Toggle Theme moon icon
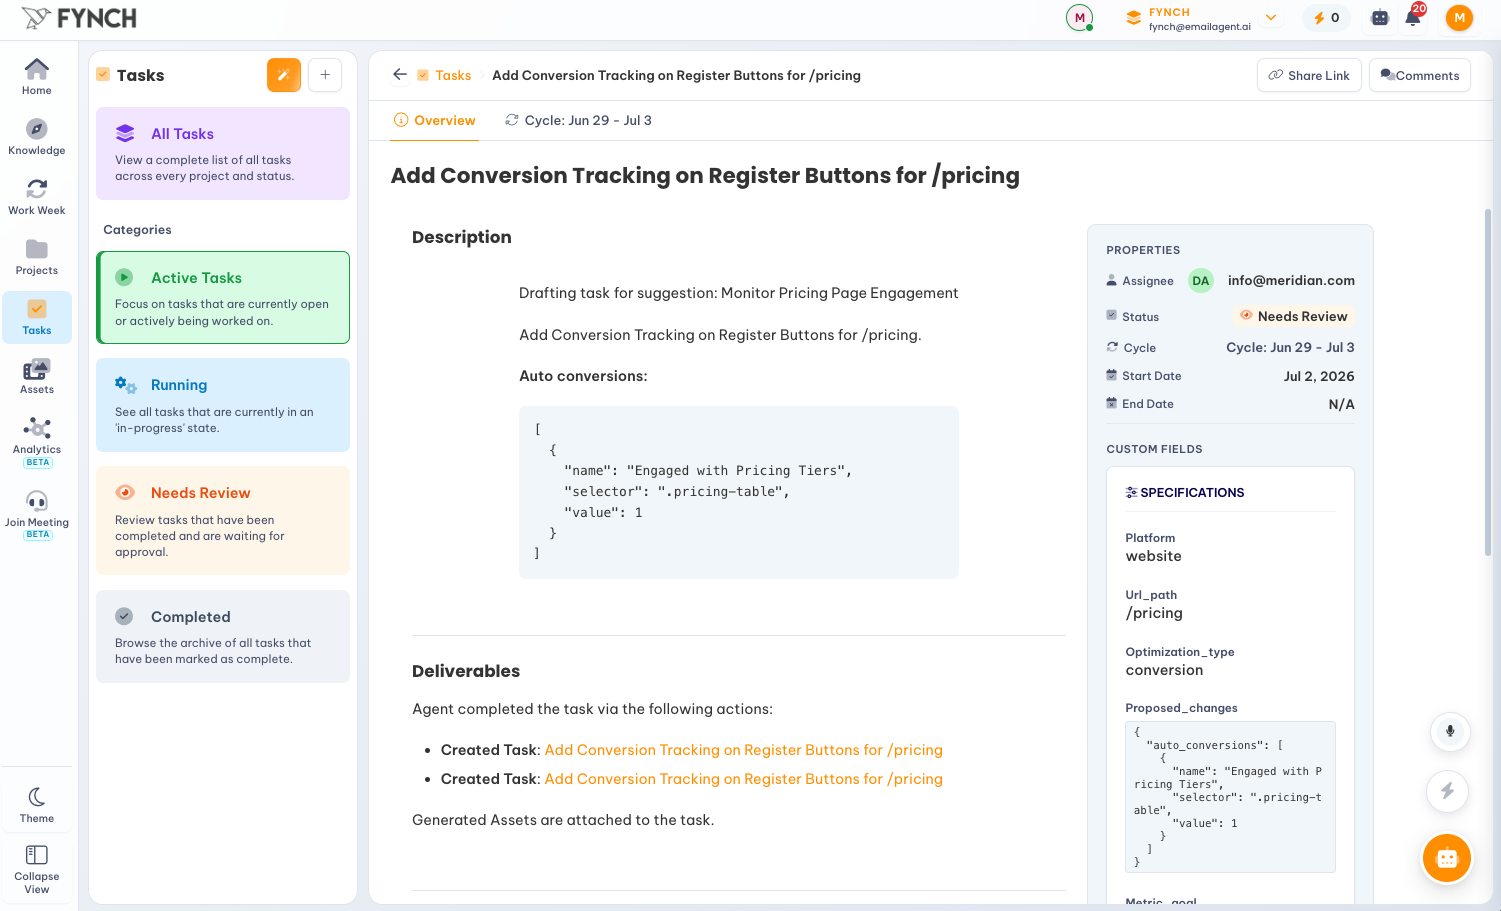1501x911 pixels. [x=37, y=797]
